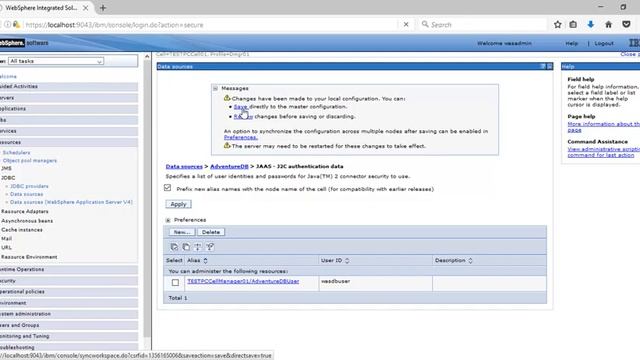This screenshot has height=360, width=640.
Task: Go to Data sources breadcrumb link
Action: tap(184, 167)
